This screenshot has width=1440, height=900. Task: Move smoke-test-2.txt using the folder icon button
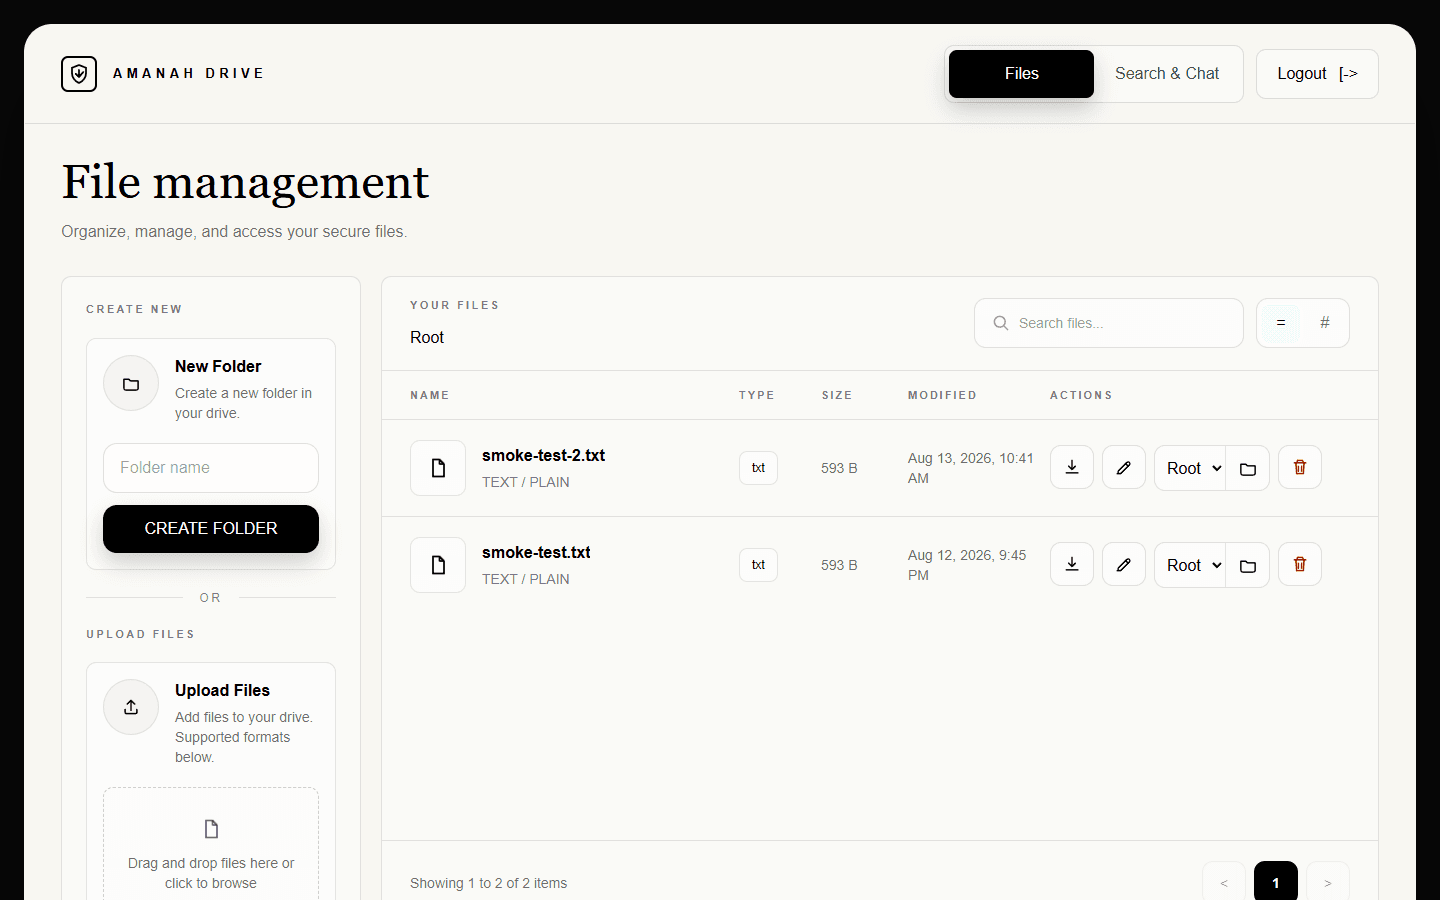pyautogui.click(x=1248, y=468)
